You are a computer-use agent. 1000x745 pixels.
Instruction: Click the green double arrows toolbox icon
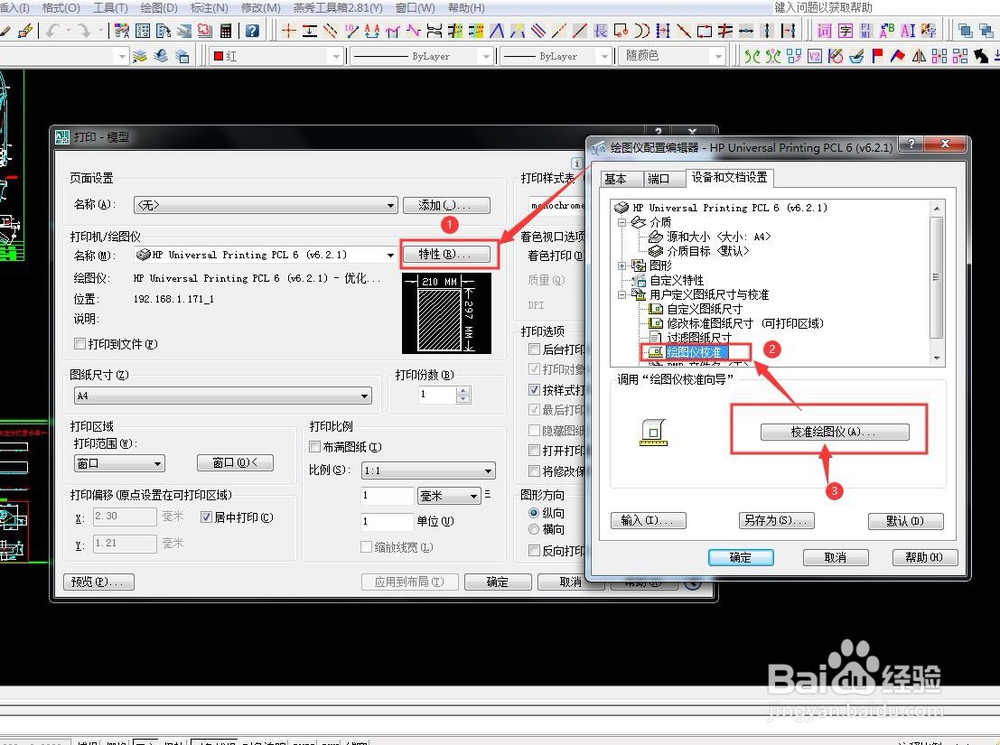click(753, 56)
